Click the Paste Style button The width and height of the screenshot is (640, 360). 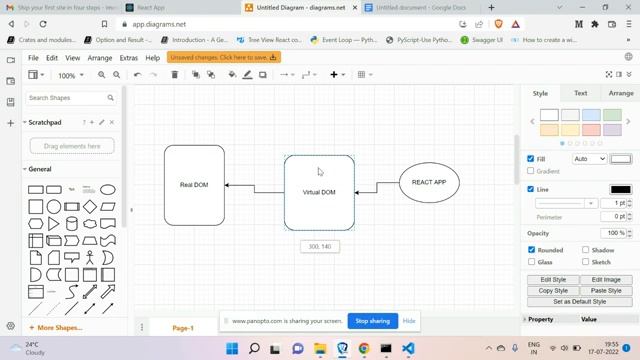pyautogui.click(x=606, y=291)
